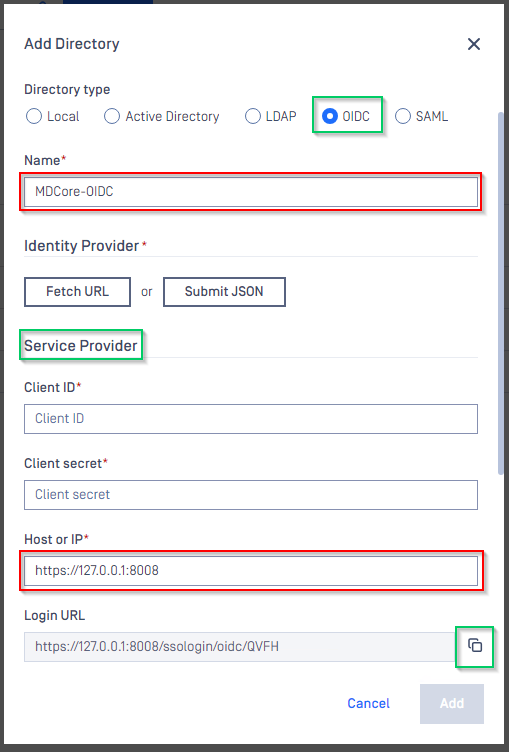Screen dimensions: 509x752
Task: Click the Identity Provider section heading
Action: click(x=82, y=246)
